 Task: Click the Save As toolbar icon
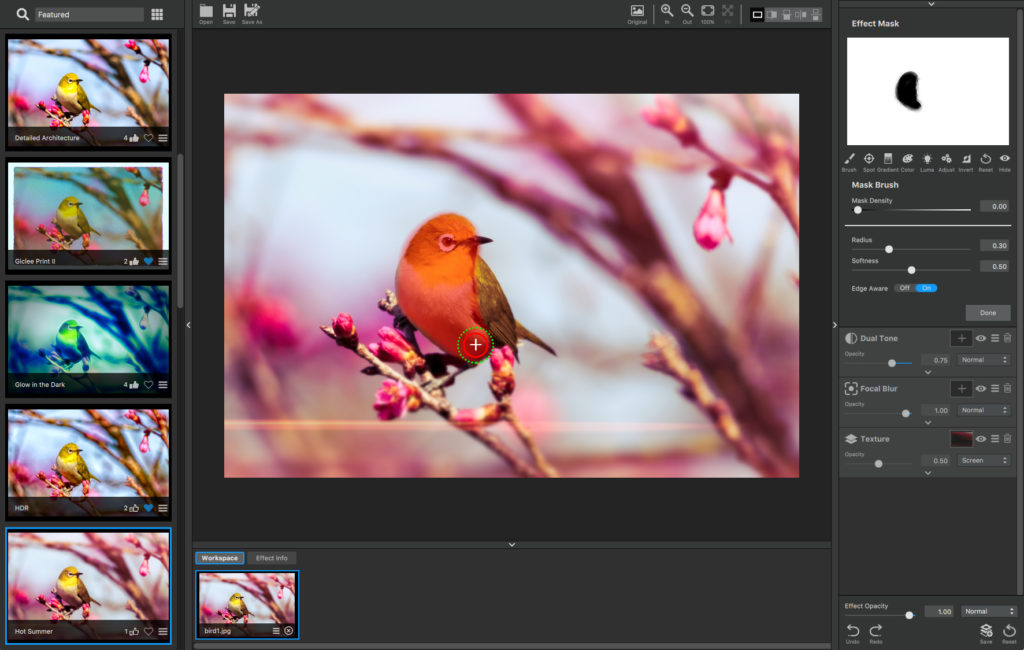pyautogui.click(x=252, y=14)
